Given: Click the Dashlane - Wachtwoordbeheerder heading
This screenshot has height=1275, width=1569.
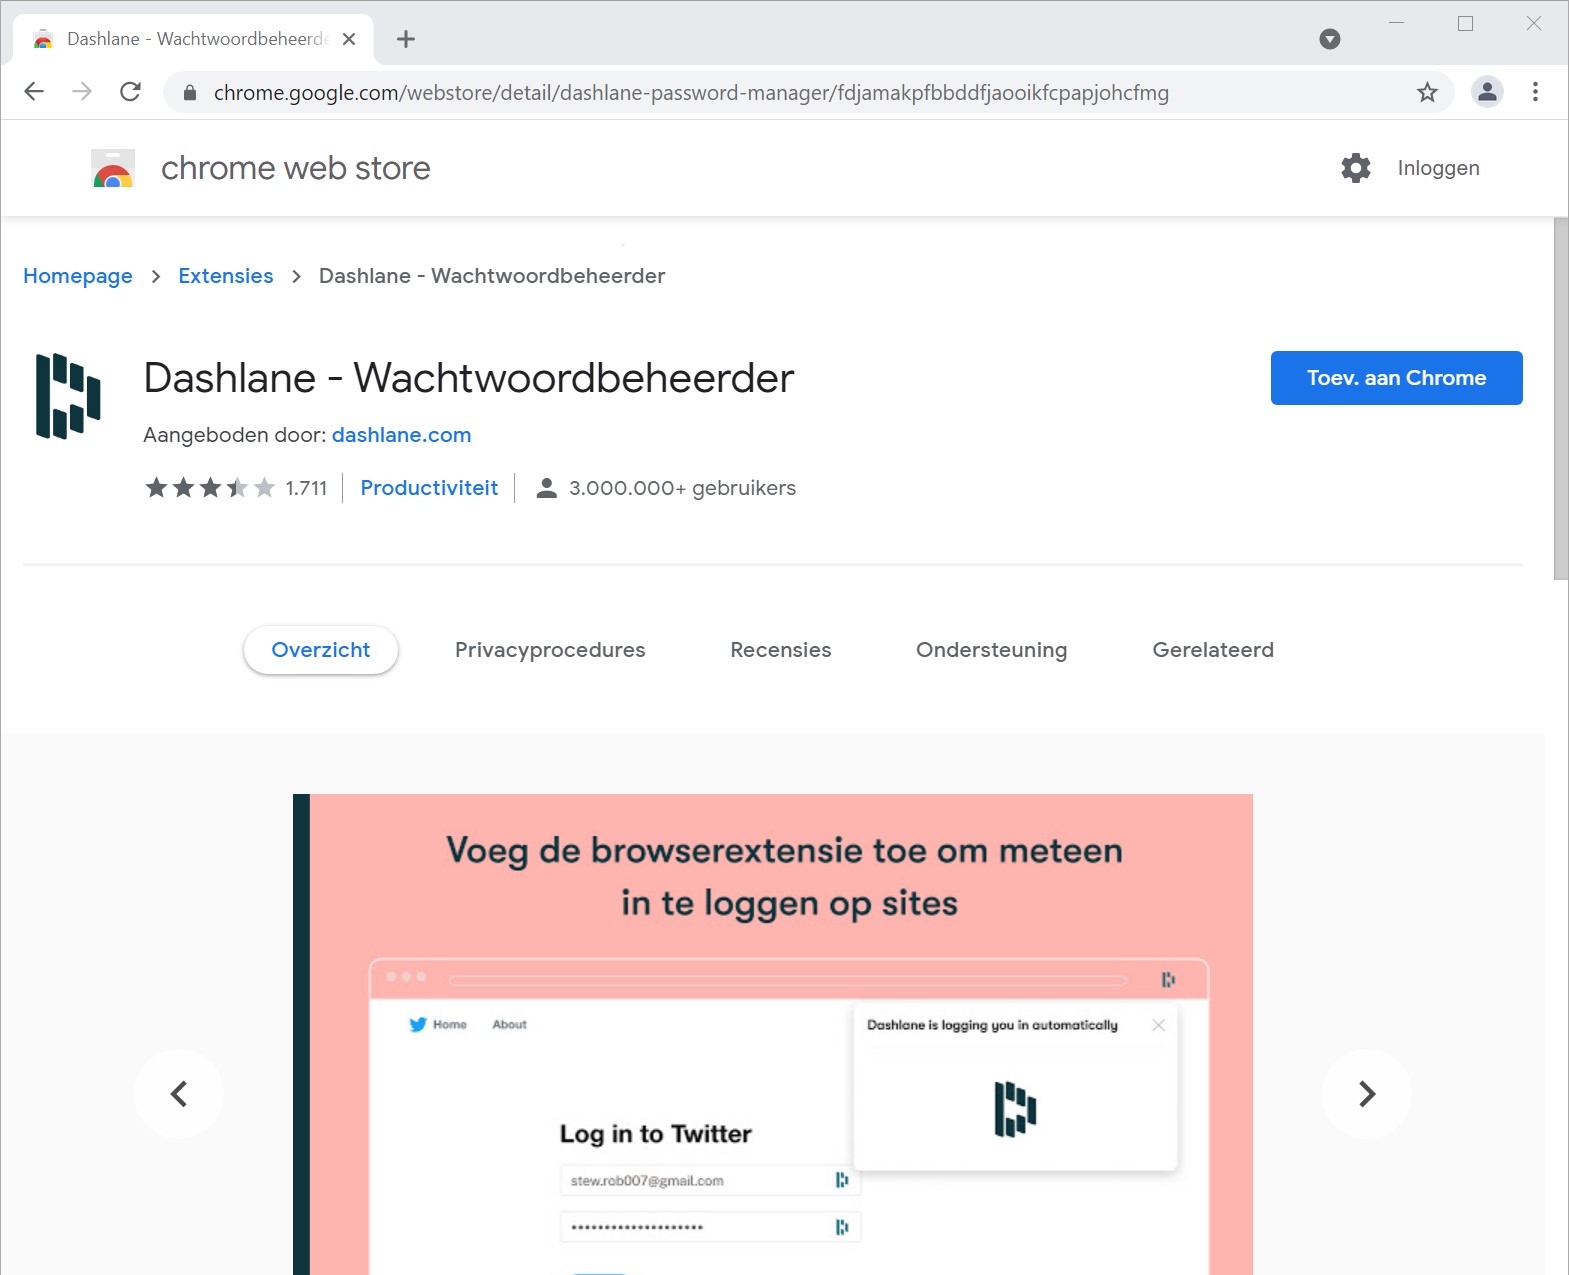Looking at the screenshot, I should pos(469,378).
